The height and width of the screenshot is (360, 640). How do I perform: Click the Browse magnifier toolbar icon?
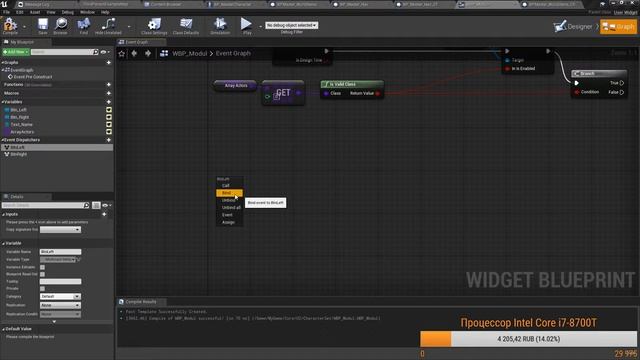pos(60,25)
